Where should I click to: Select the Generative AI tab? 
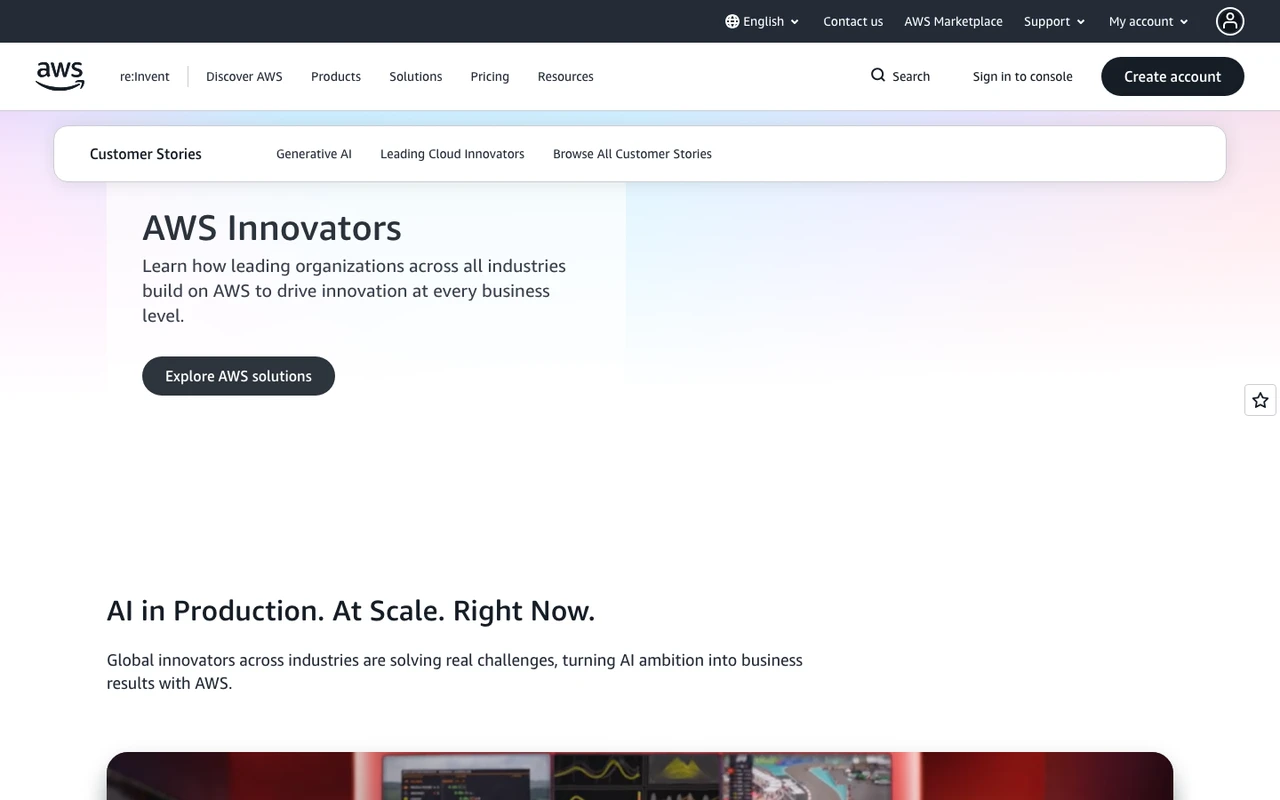314,154
